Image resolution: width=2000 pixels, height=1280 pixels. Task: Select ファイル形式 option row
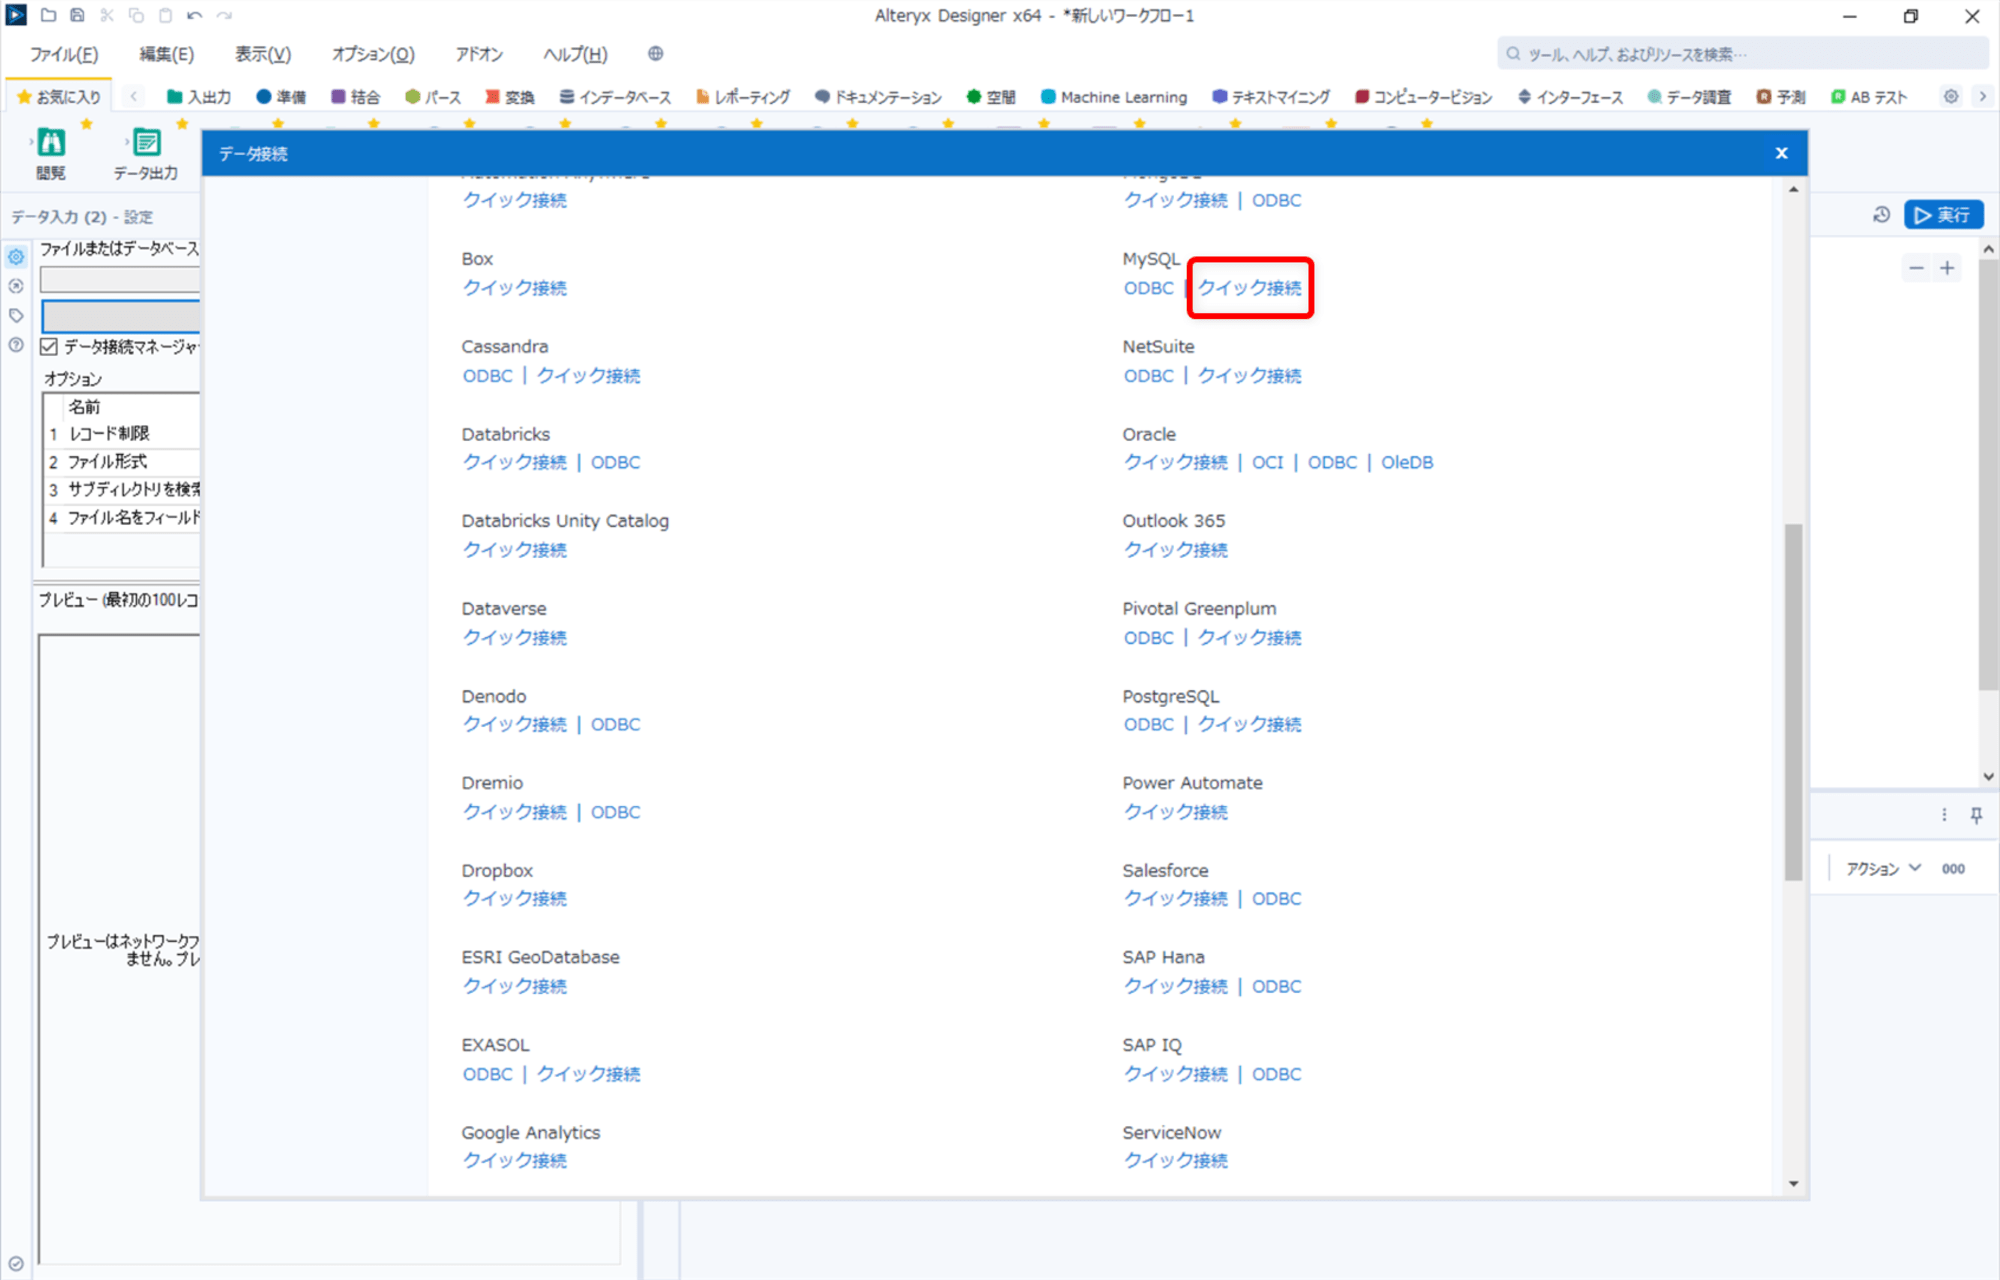click(122, 461)
